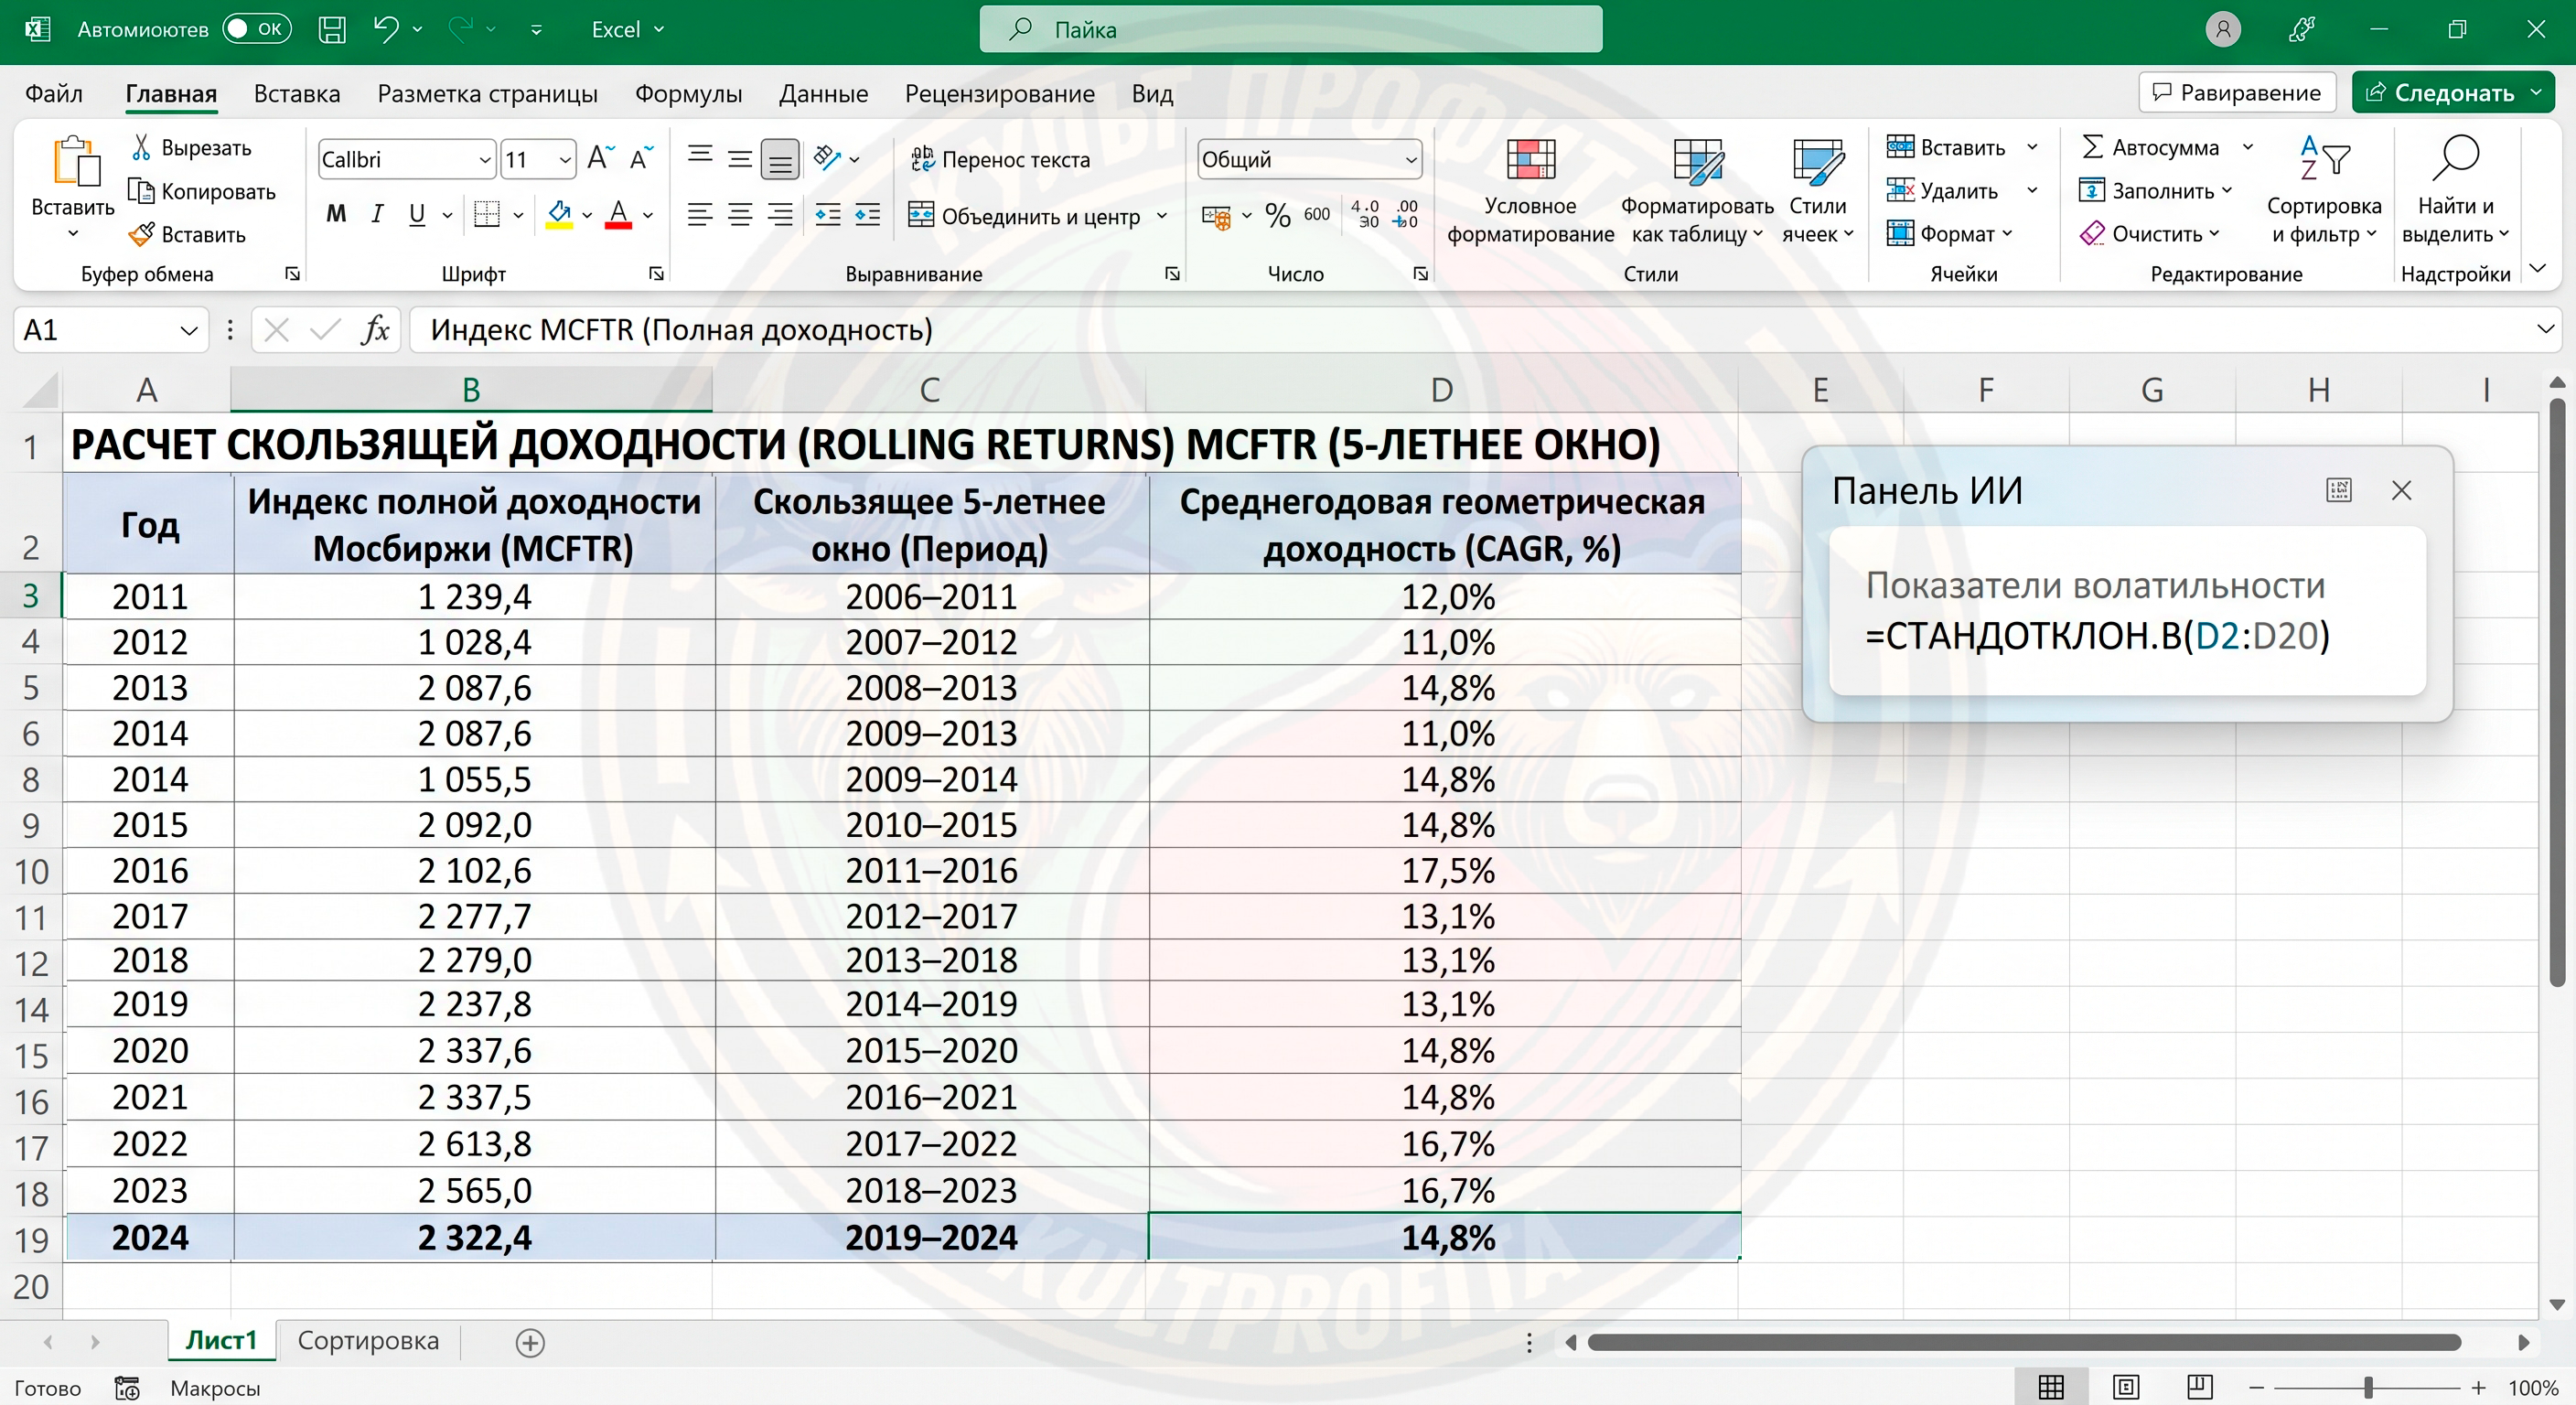Toggle center horizontal alignment
This screenshot has height=1405, width=2576.
pos(740,214)
